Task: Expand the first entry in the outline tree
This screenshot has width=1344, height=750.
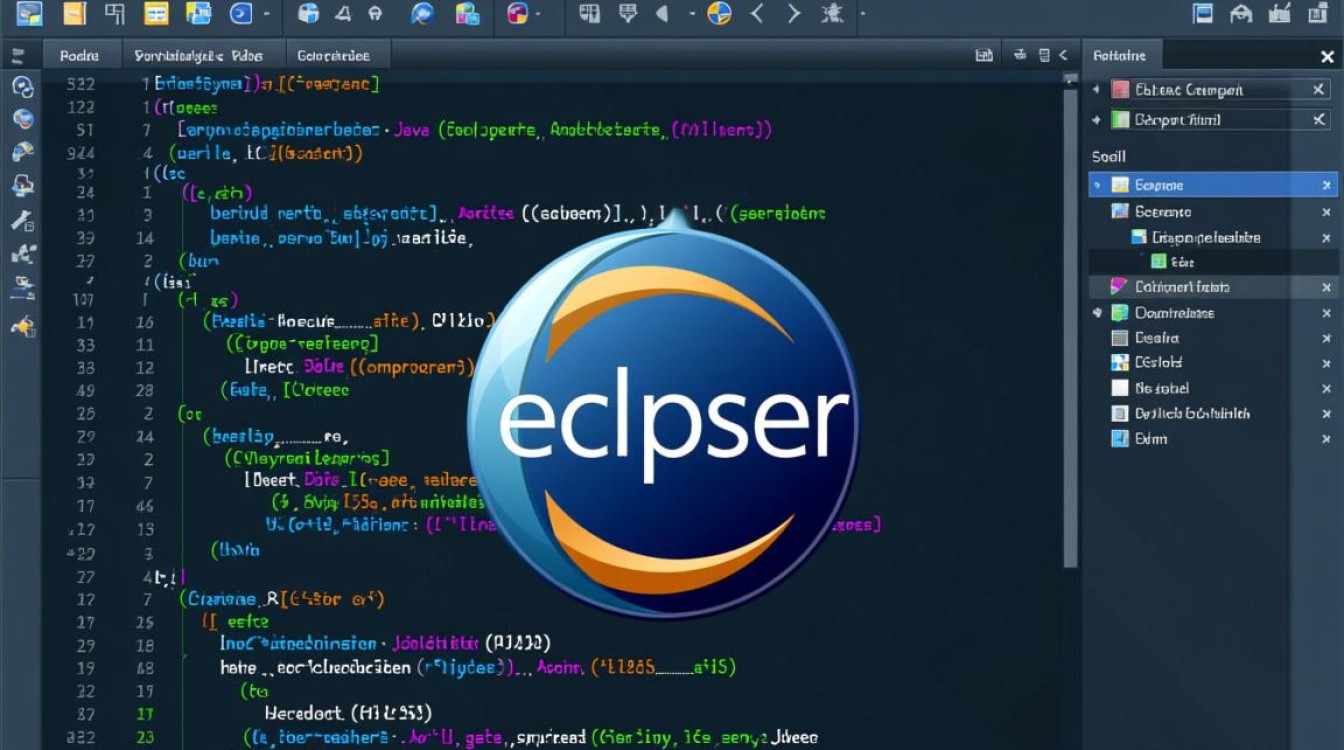Action: pos(1098,89)
